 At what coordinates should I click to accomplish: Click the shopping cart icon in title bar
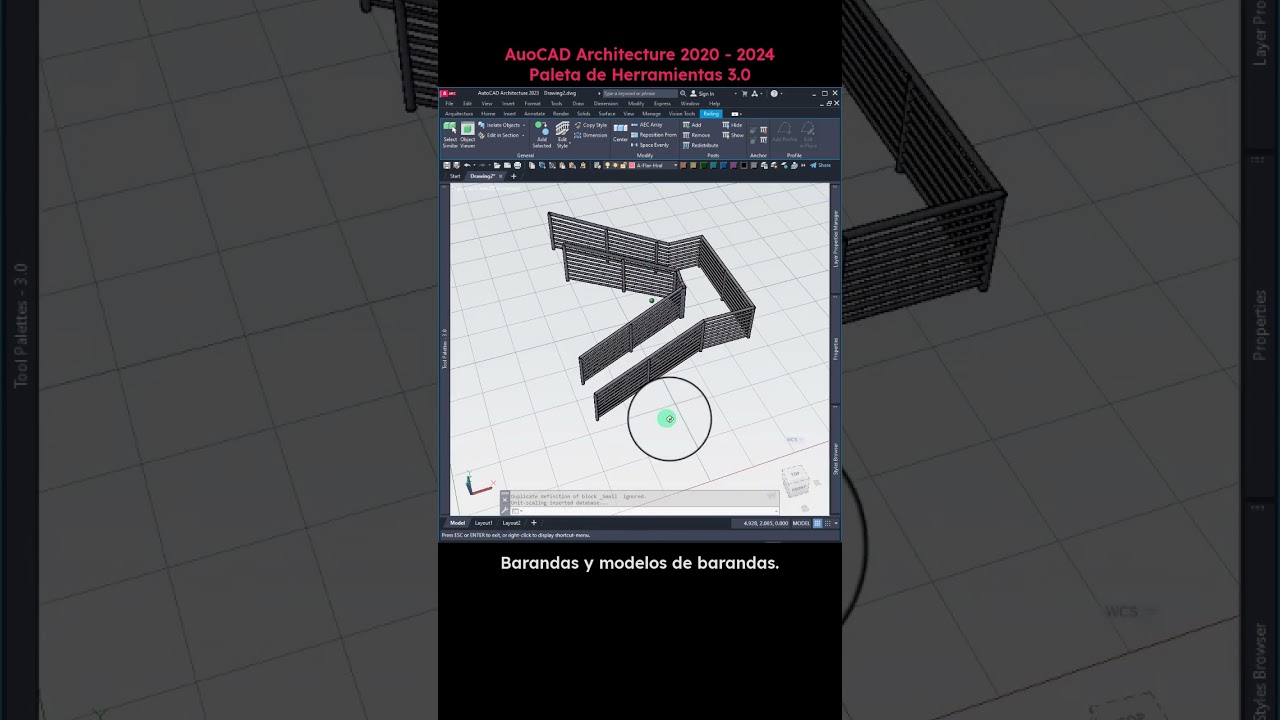point(744,94)
